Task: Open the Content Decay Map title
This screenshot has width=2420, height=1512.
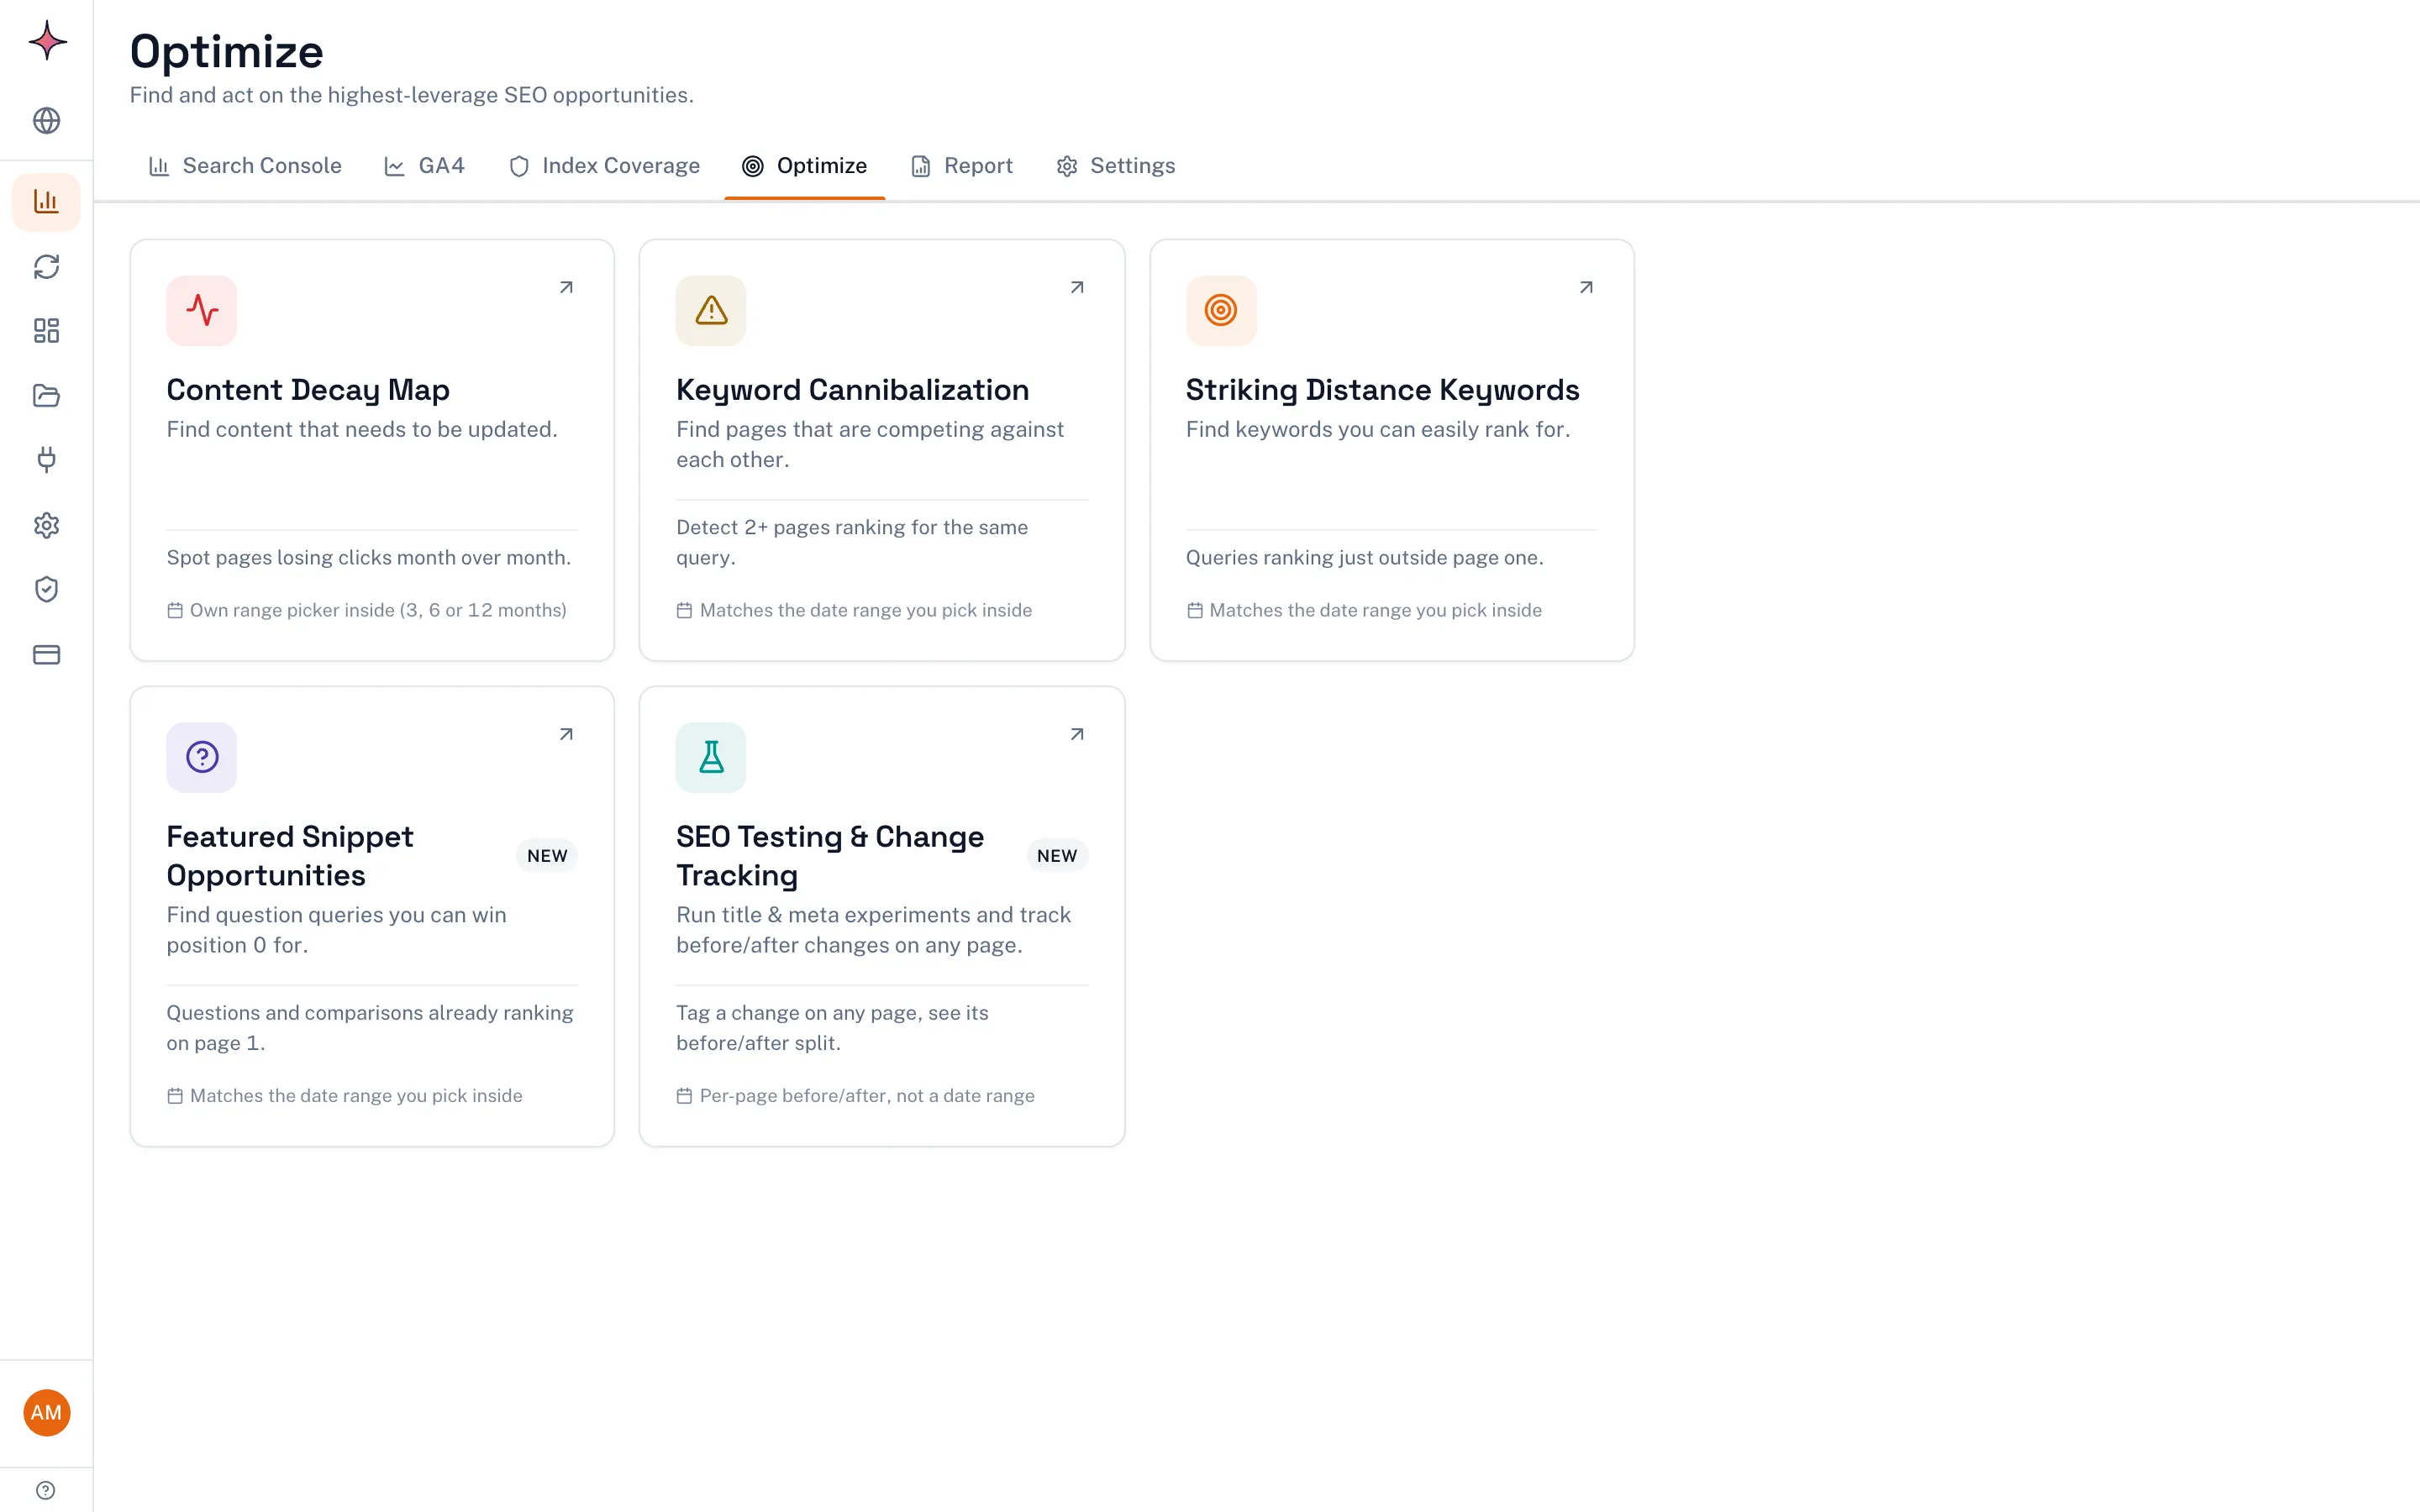Action: click(308, 390)
